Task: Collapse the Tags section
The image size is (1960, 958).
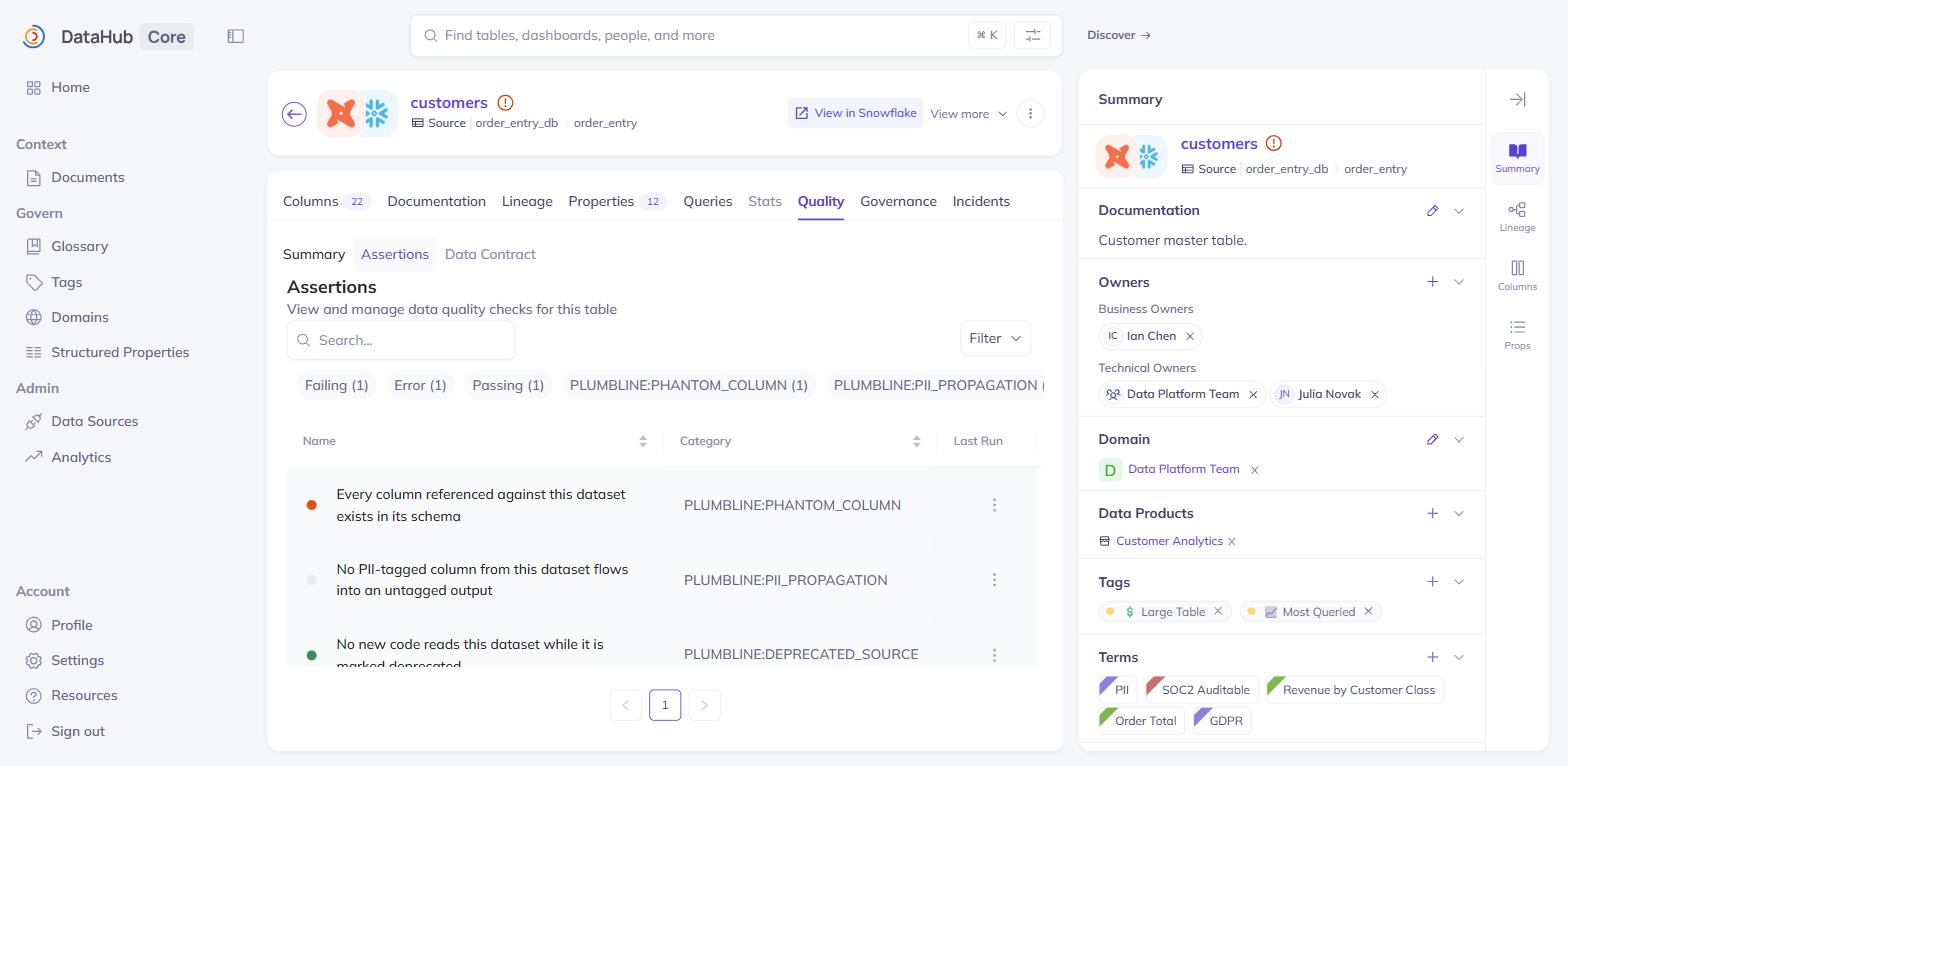Action: (1459, 582)
